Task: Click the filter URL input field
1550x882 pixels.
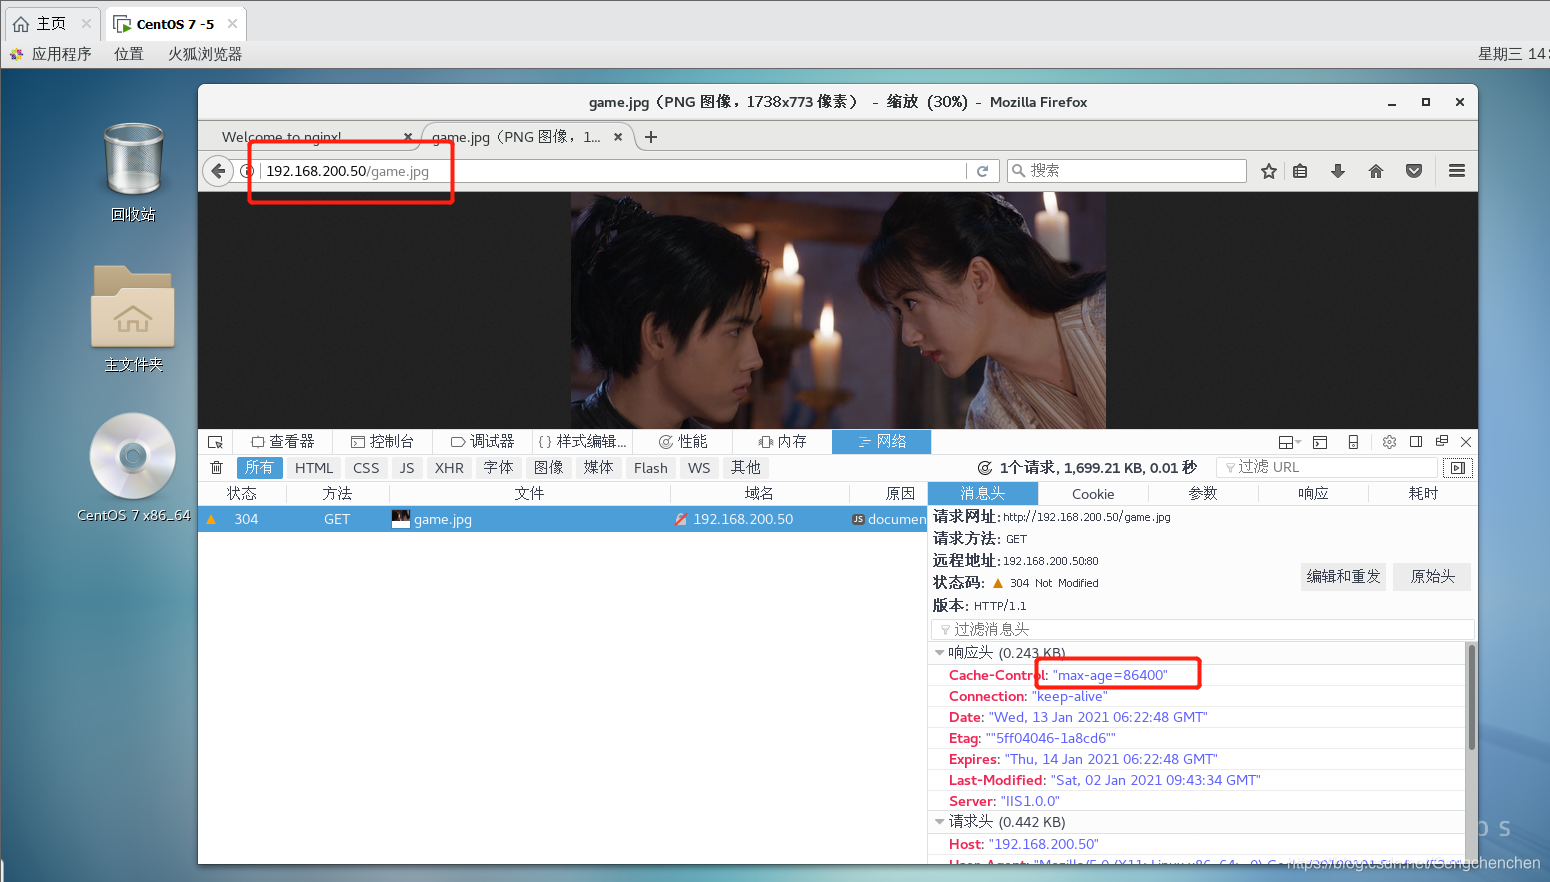Action: [x=1327, y=467]
